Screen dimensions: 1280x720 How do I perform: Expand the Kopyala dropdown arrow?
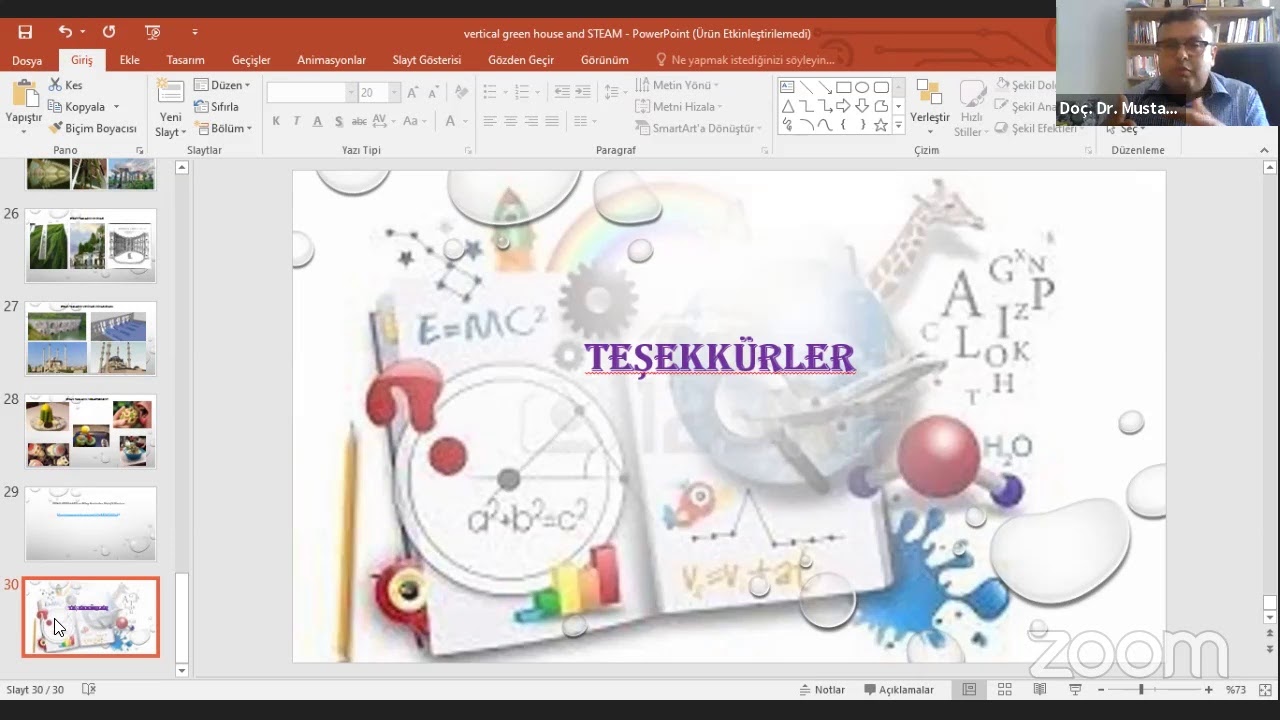116,107
